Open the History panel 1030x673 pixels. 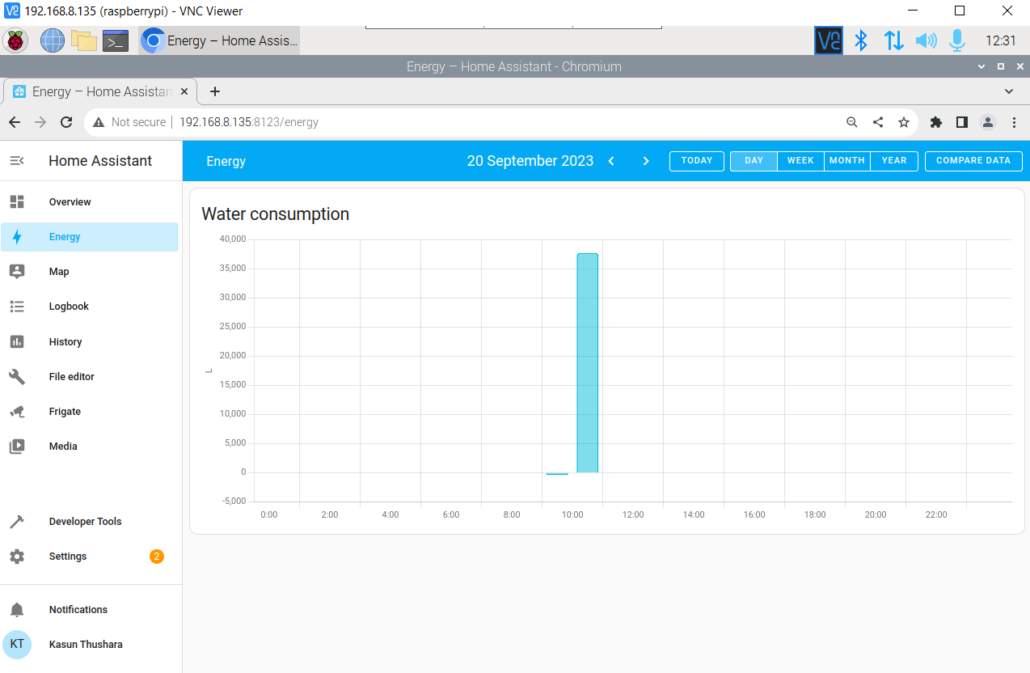tap(65, 342)
